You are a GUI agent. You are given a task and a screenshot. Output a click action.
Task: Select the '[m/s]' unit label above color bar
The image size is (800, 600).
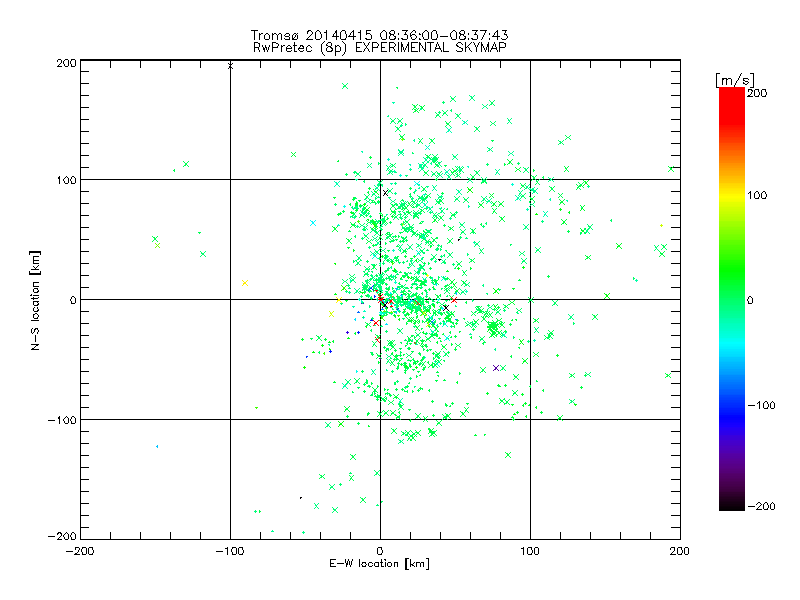click(x=734, y=80)
